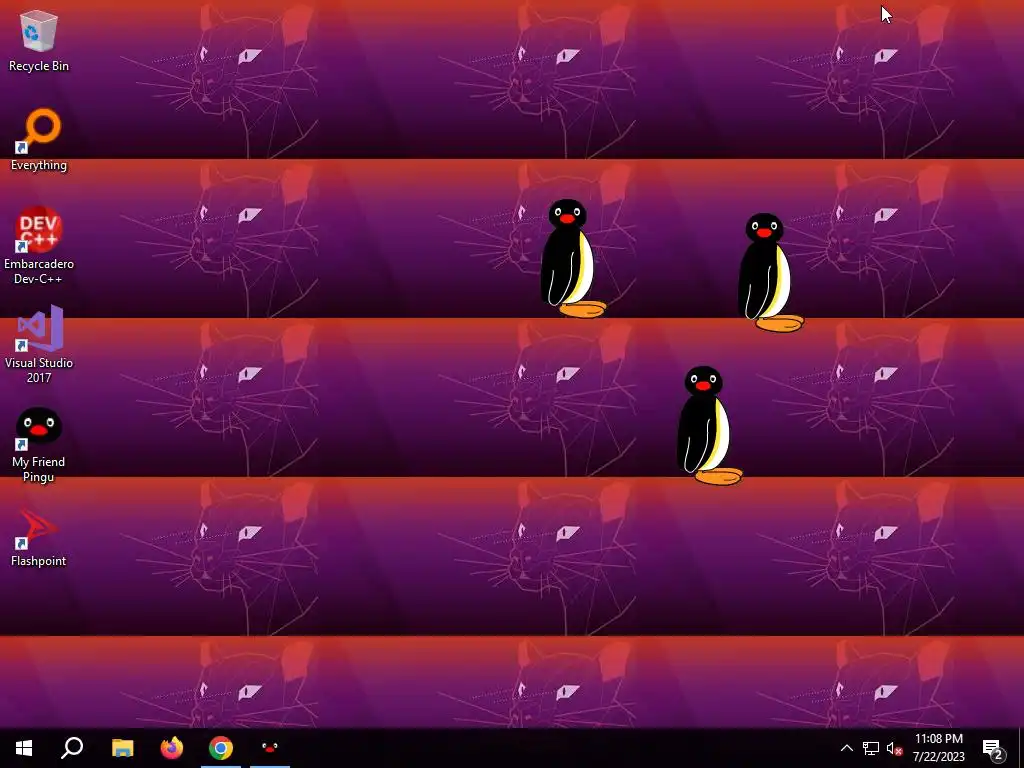Select the Recycle Bin desktop icon
The width and height of the screenshot is (1024, 768).
pos(39,42)
